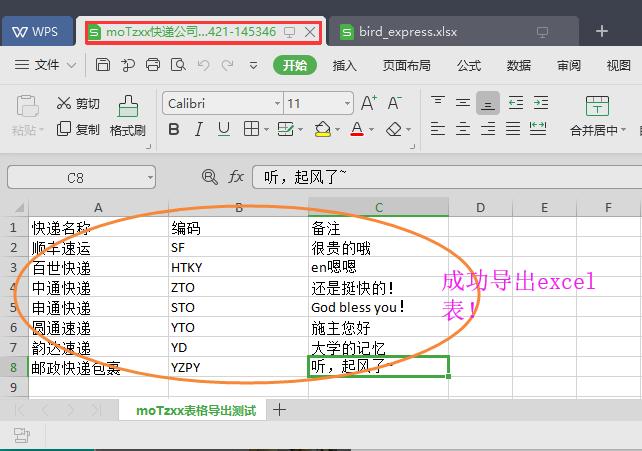Open the Calibri font name dropdown
Viewport: 642px width, 451px height.
pyautogui.click(x=277, y=103)
